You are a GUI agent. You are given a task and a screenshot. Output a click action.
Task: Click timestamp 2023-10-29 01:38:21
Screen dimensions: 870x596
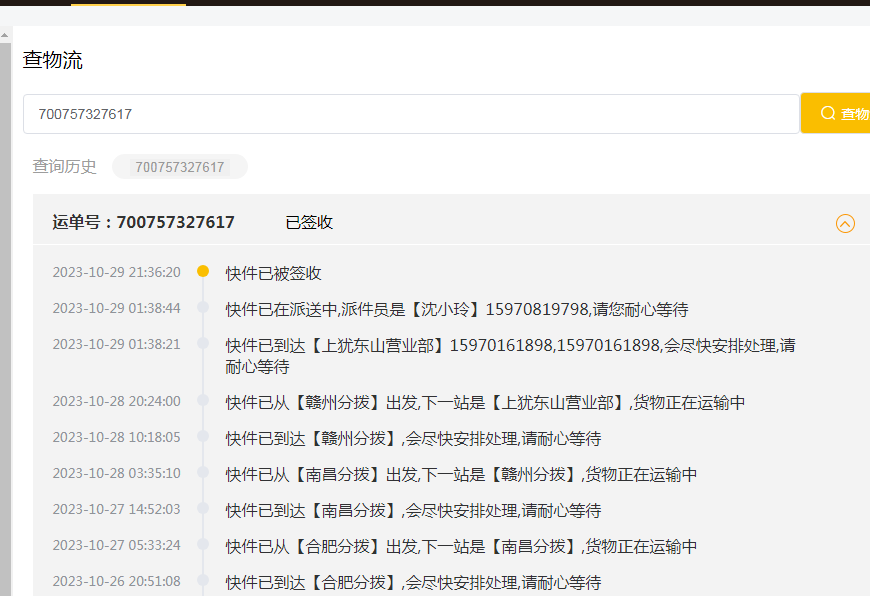click(x=117, y=345)
